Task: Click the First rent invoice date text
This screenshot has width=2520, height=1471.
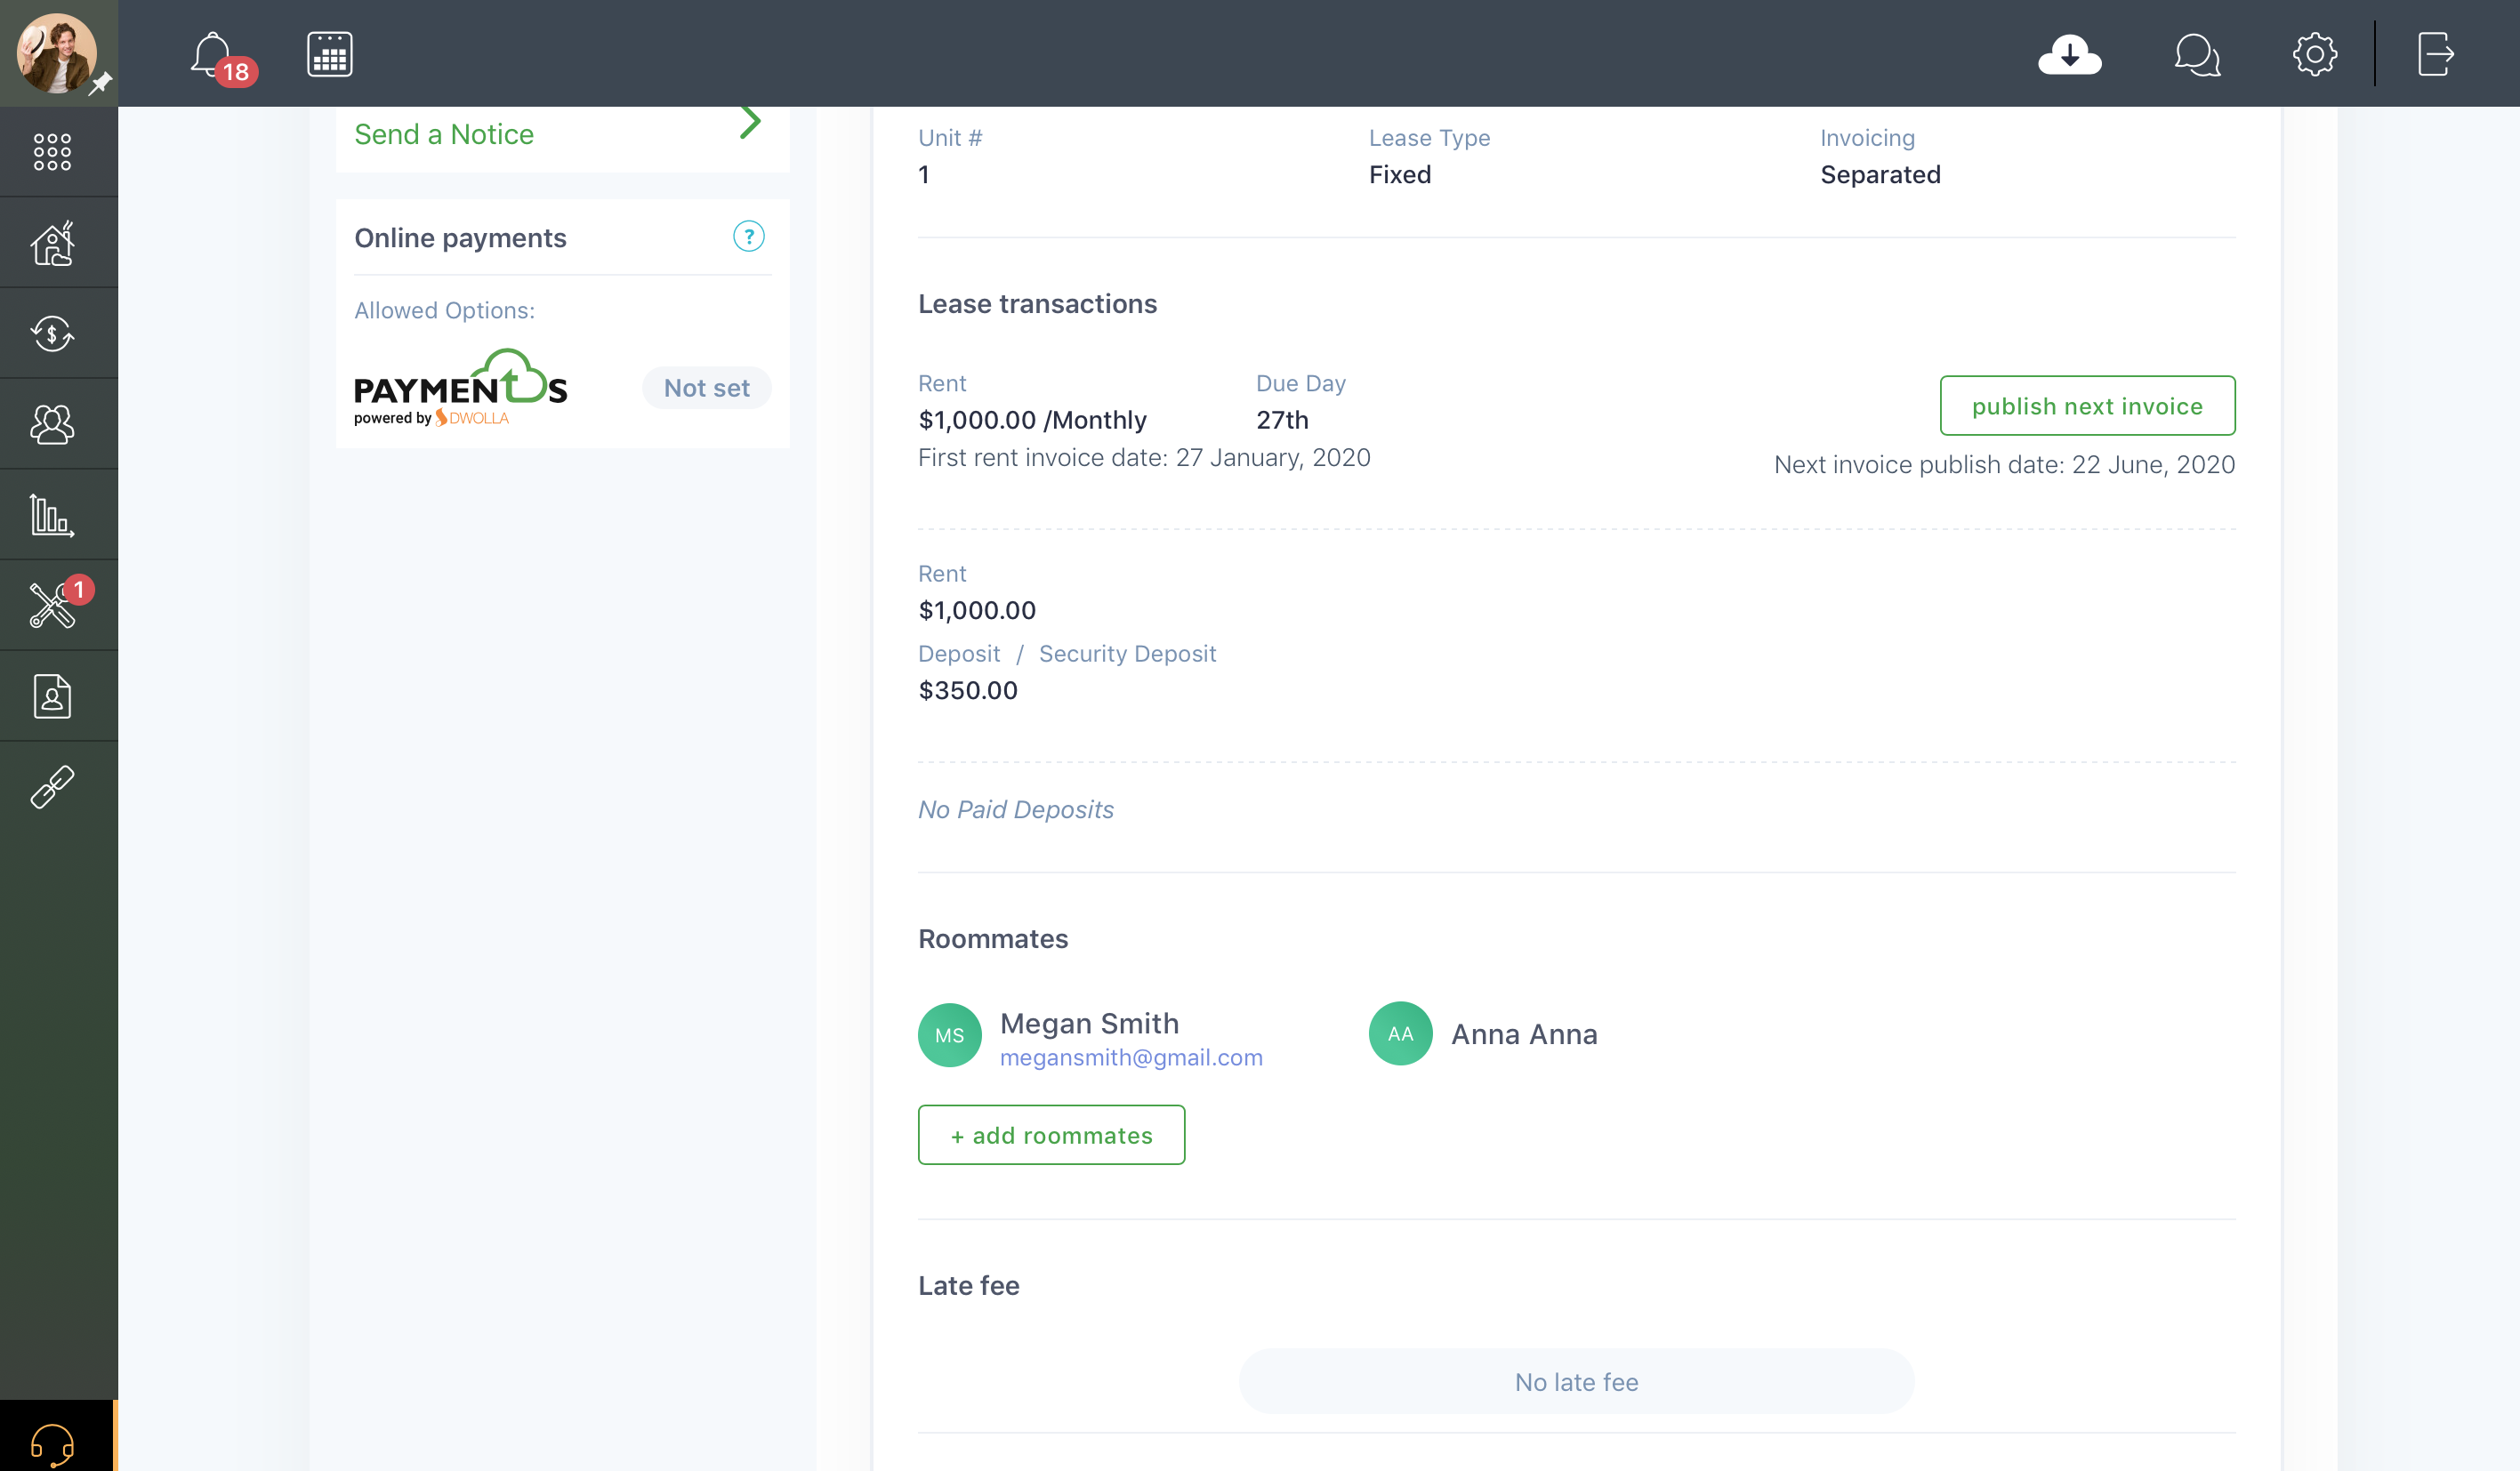Action: (1144, 457)
